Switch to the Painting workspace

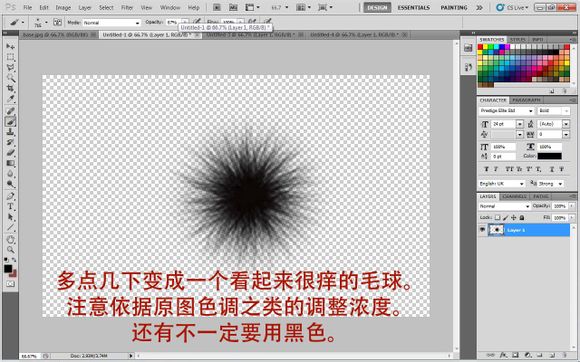point(454,7)
